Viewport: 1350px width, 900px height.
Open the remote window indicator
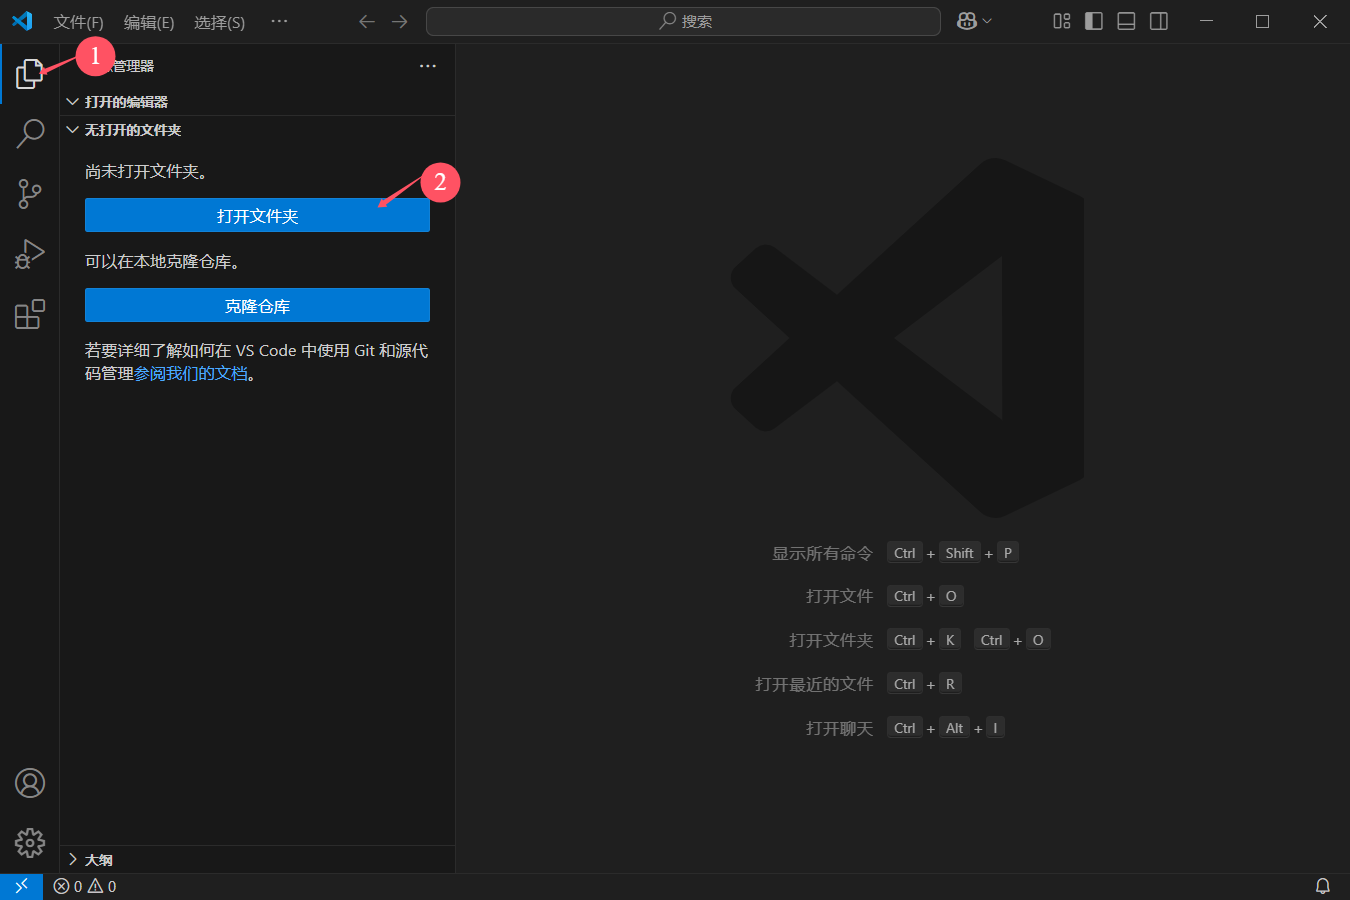click(x=21, y=886)
